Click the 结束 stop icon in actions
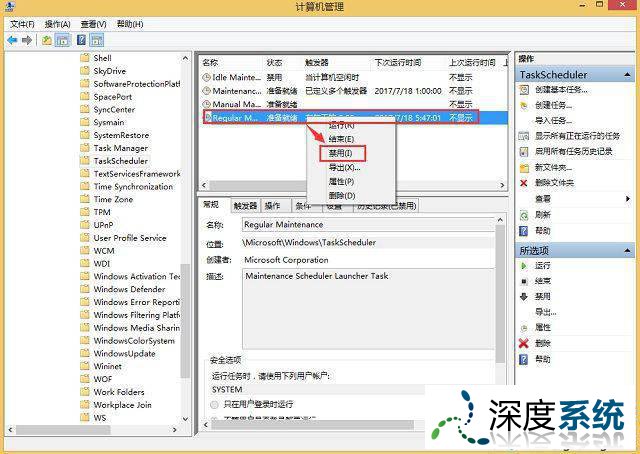The width and height of the screenshot is (640, 454). (524, 281)
